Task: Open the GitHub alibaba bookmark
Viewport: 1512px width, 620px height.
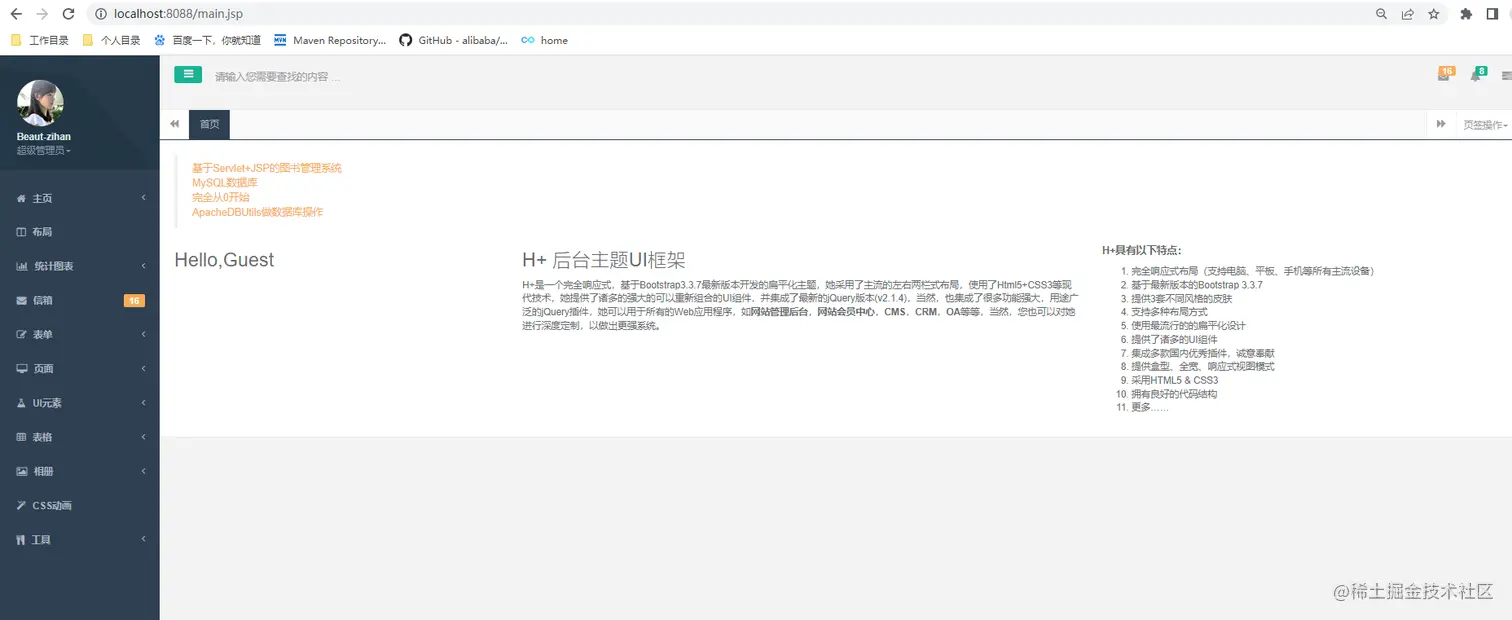Action: coord(454,40)
